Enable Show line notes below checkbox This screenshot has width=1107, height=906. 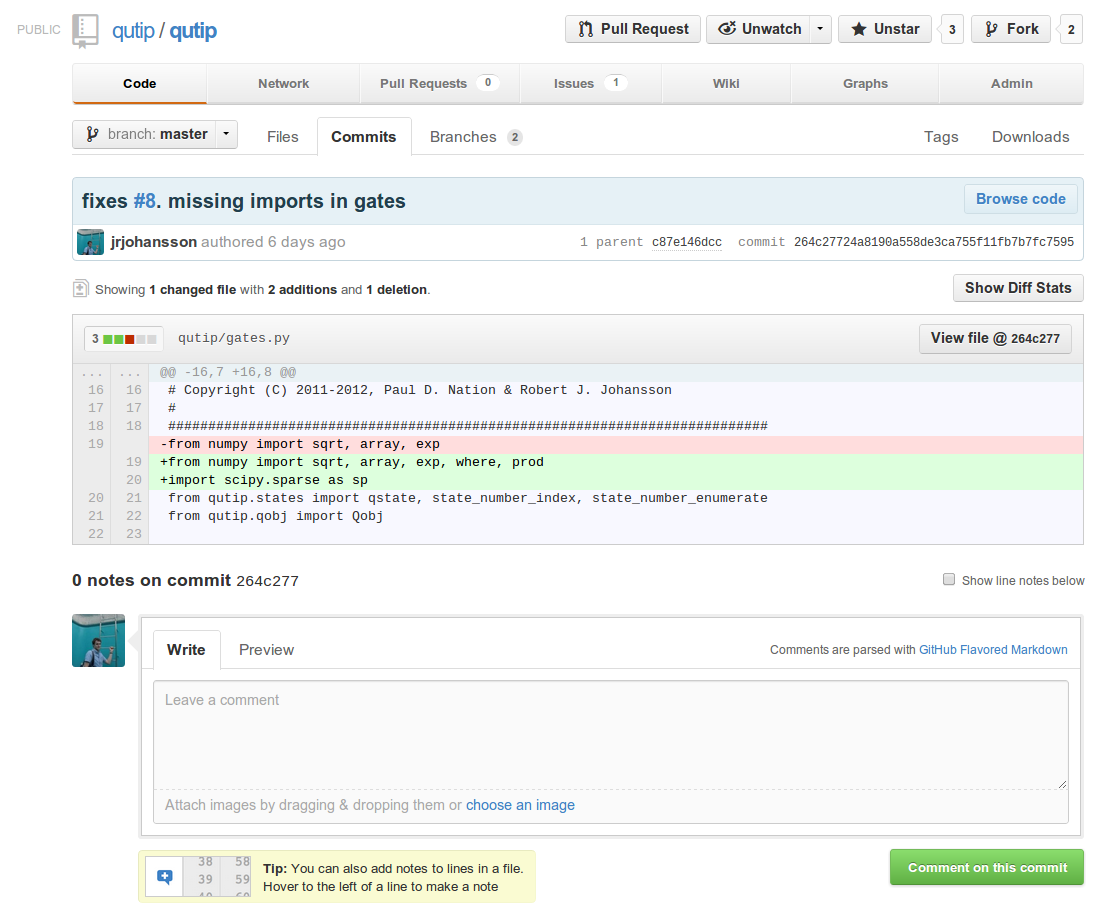pyautogui.click(x=949, y=580)
